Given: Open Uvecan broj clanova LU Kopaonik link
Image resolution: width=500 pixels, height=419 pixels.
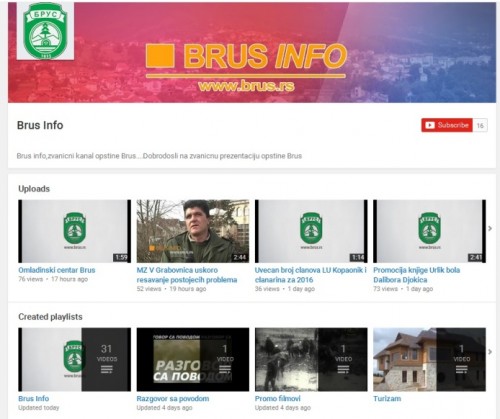Looking at the screenshot, I should [x=311, y=275].
